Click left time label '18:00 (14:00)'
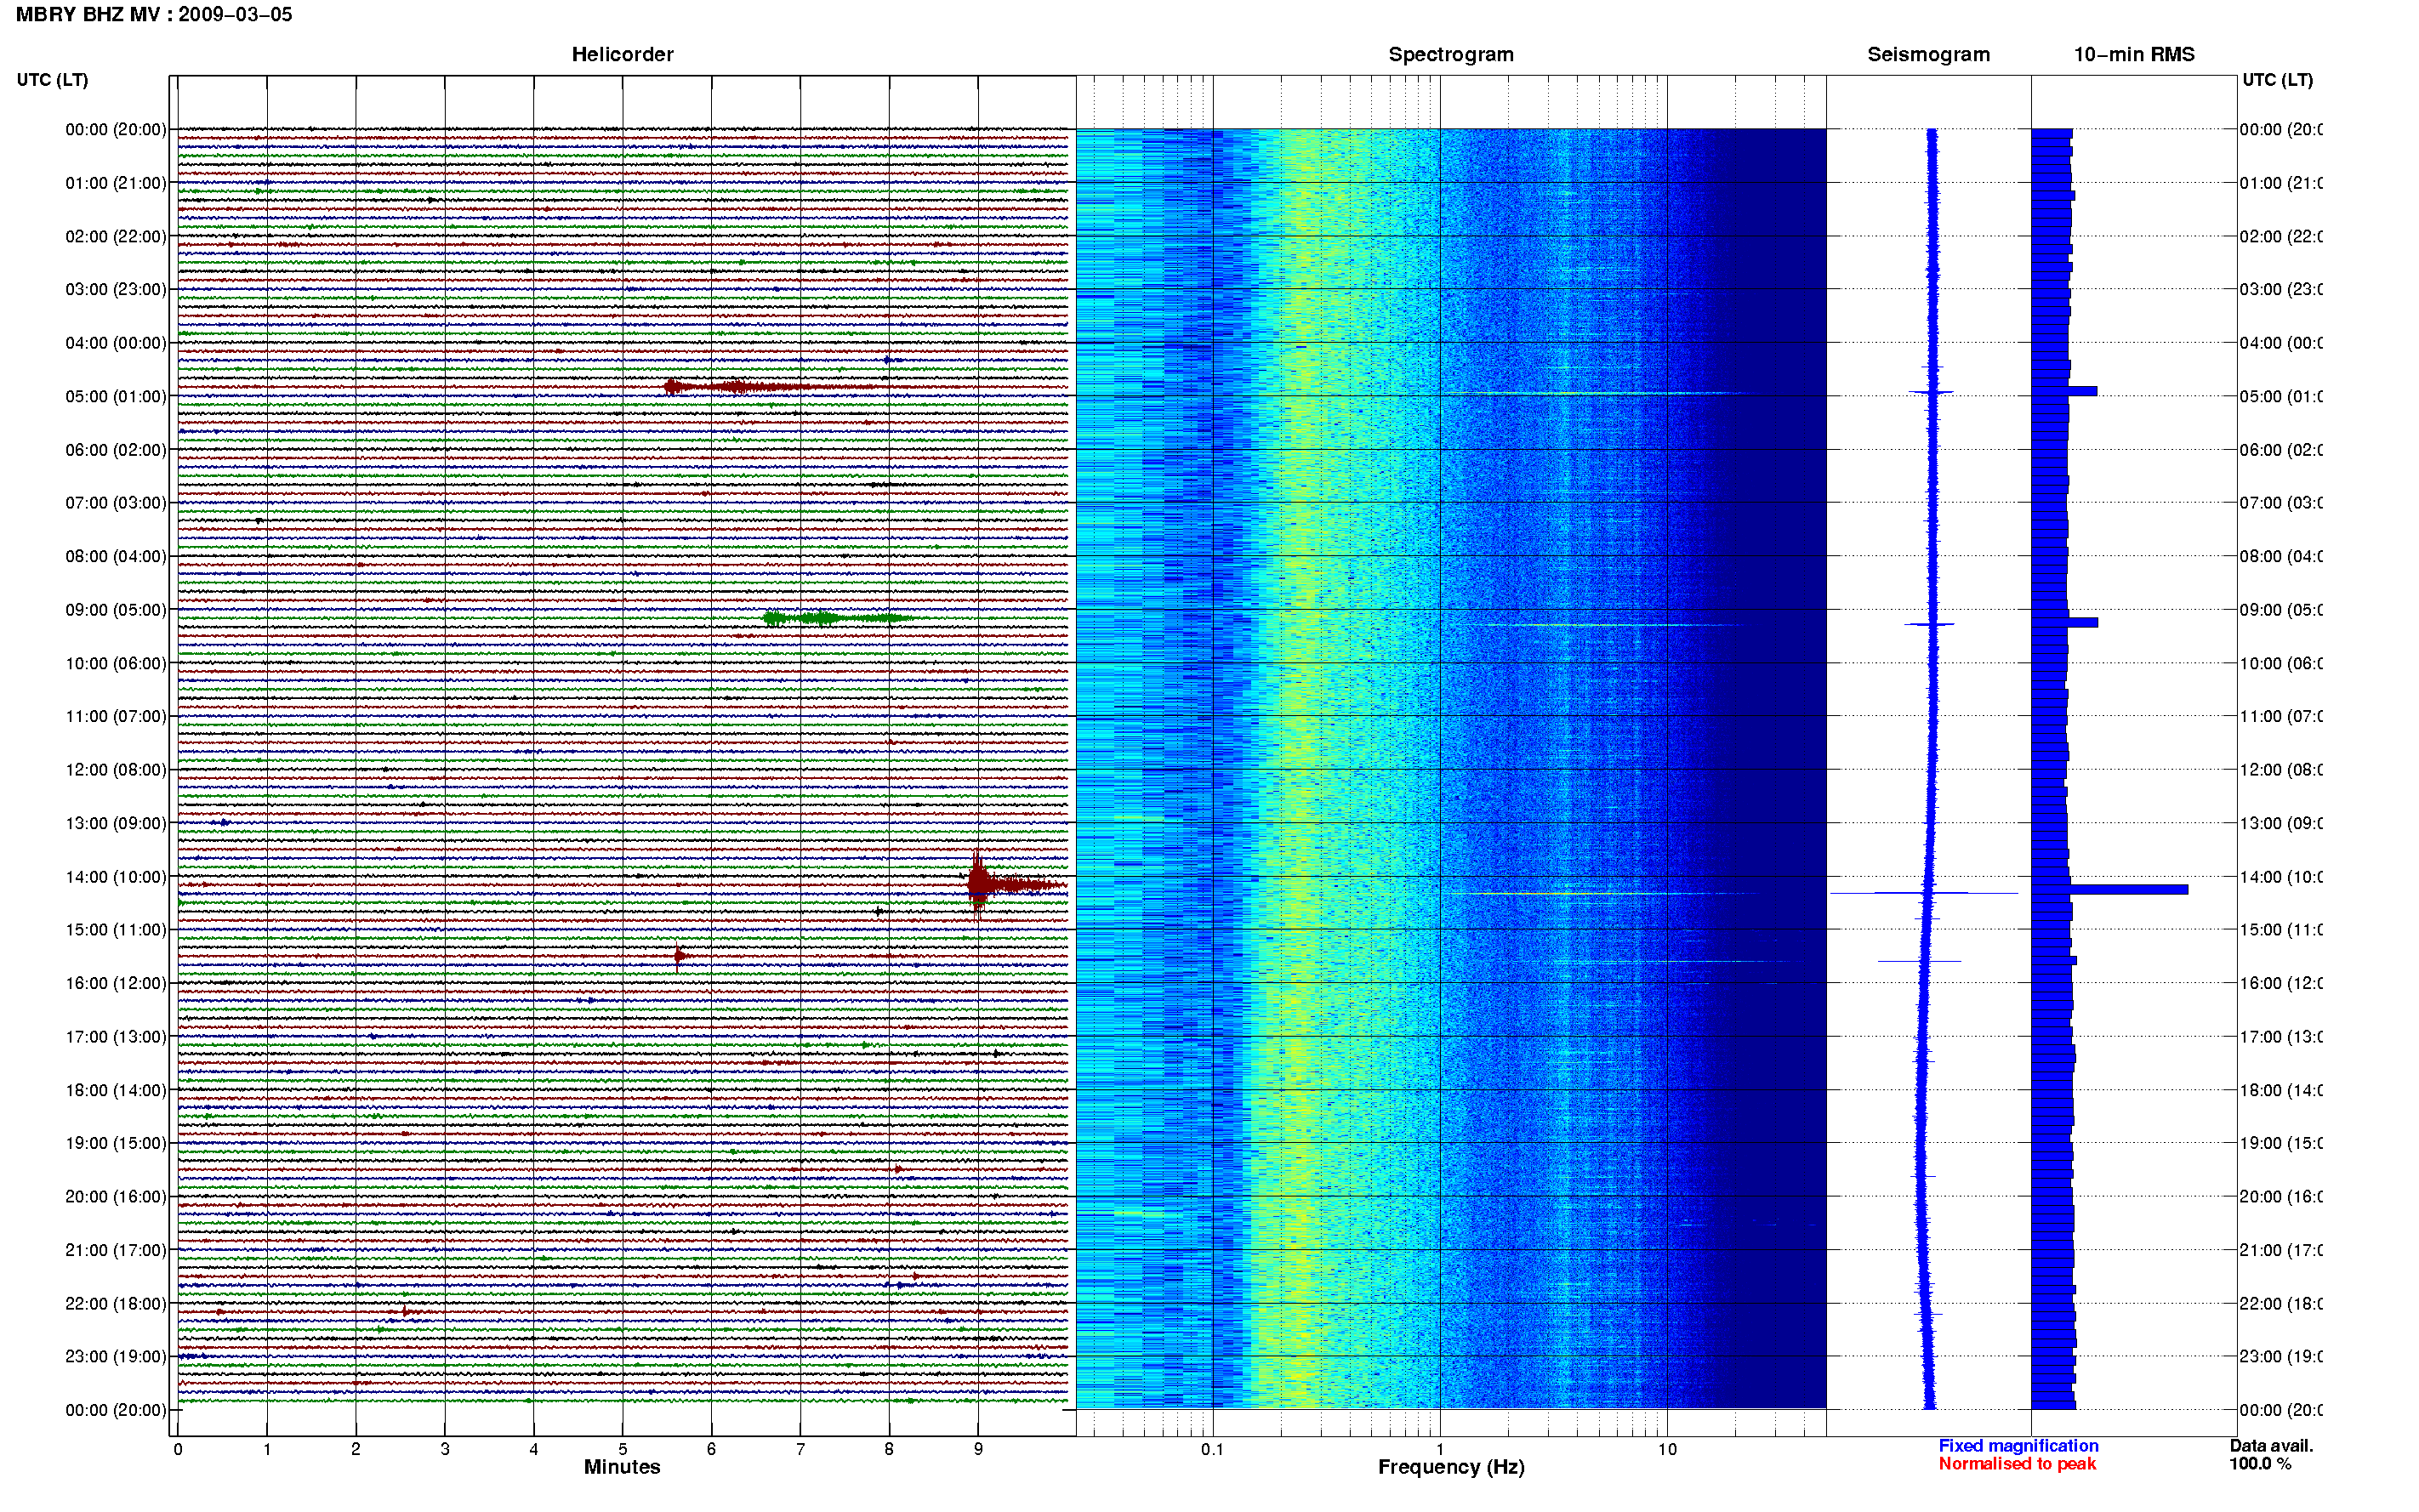 pos(116,1091)
